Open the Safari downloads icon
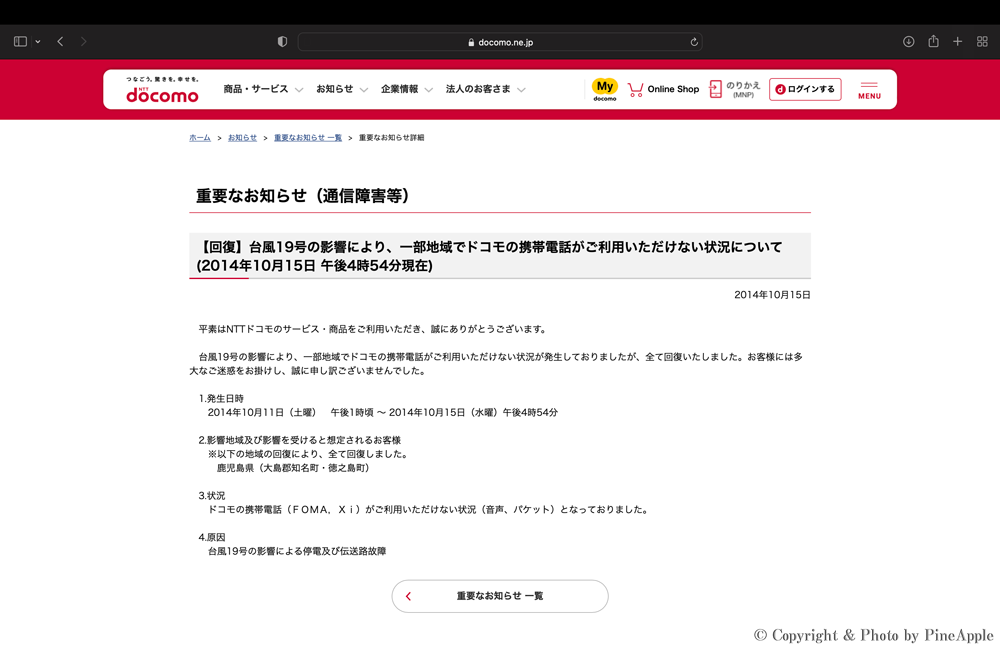Screen dimensions: 1000x649 click(908, 42)
